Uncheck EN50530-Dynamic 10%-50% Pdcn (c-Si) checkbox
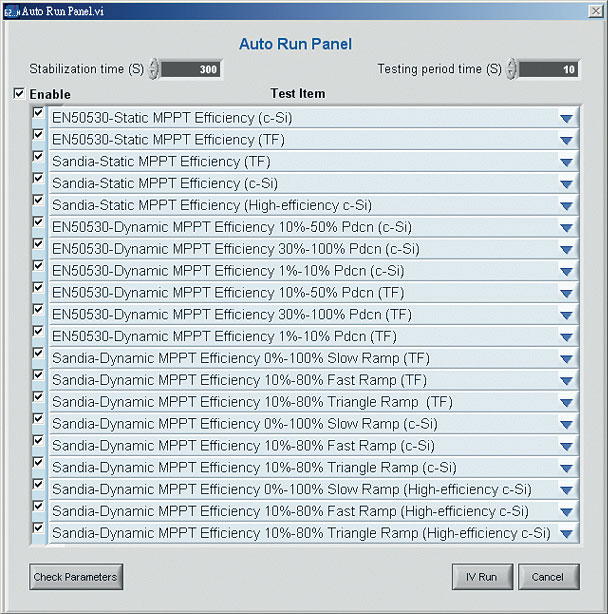Screen dimensions: 608x614 click(38, 222)
